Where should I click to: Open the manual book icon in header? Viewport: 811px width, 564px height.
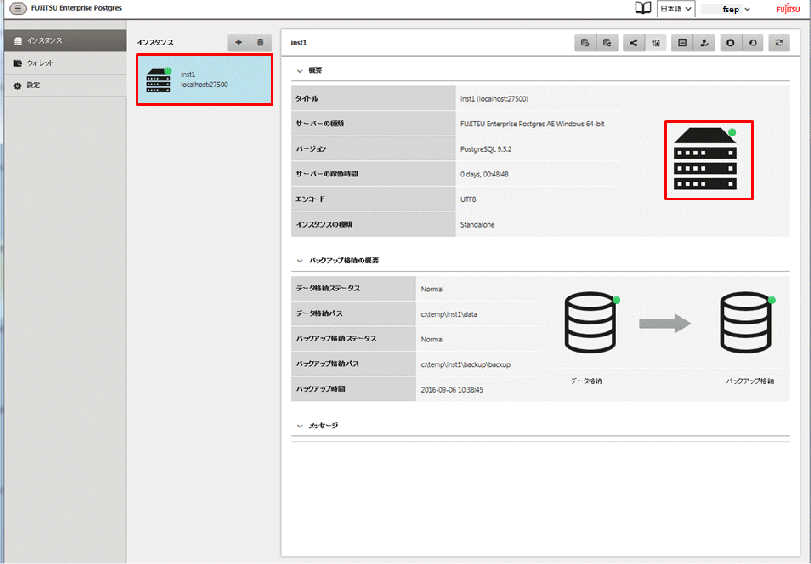643,8
